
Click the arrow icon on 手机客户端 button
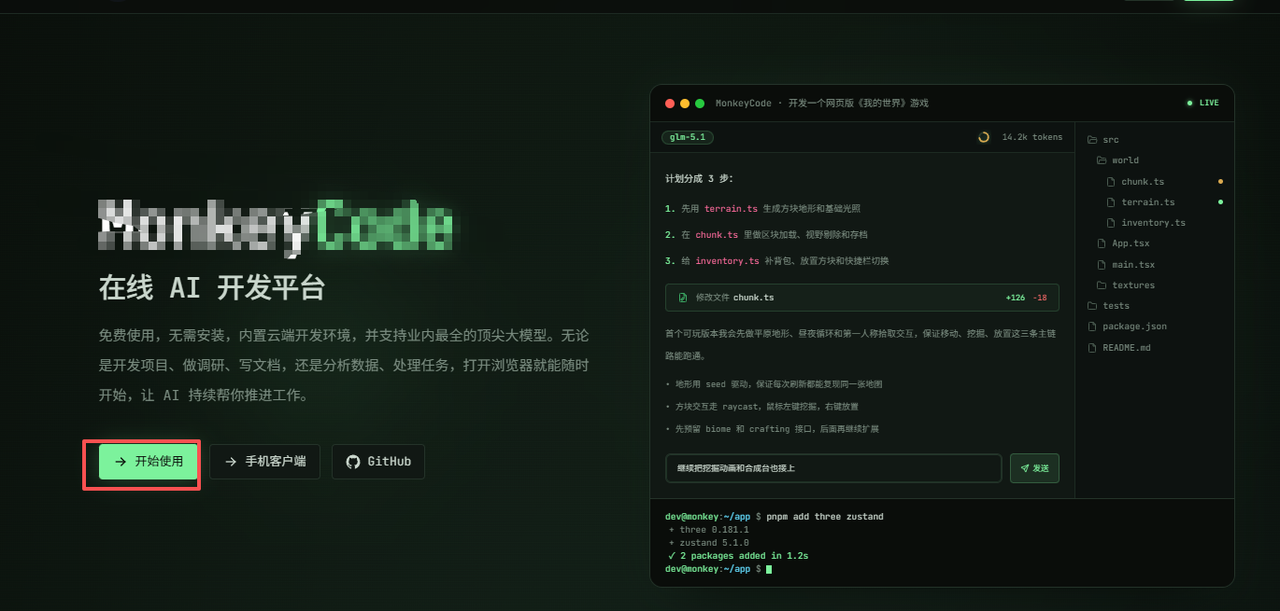231,462
